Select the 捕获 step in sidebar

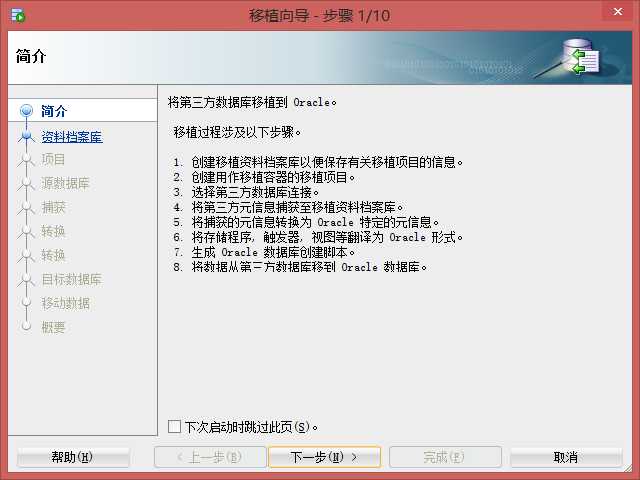click(53, 207)
